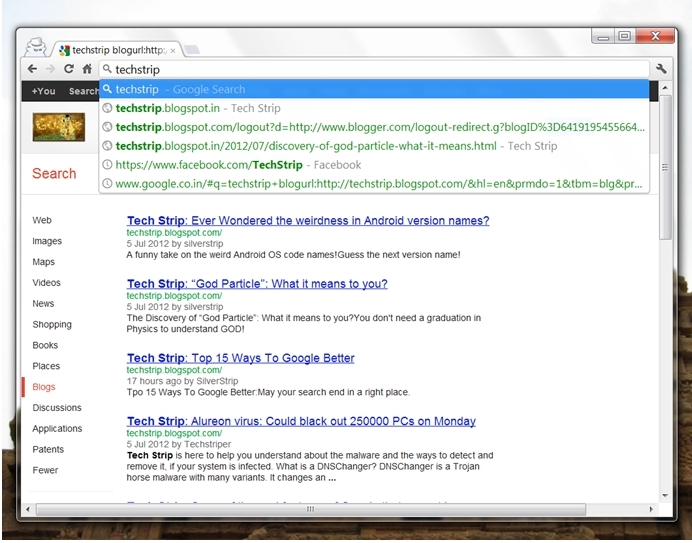Open 'Alureon virus' result link

coord(301,421)
